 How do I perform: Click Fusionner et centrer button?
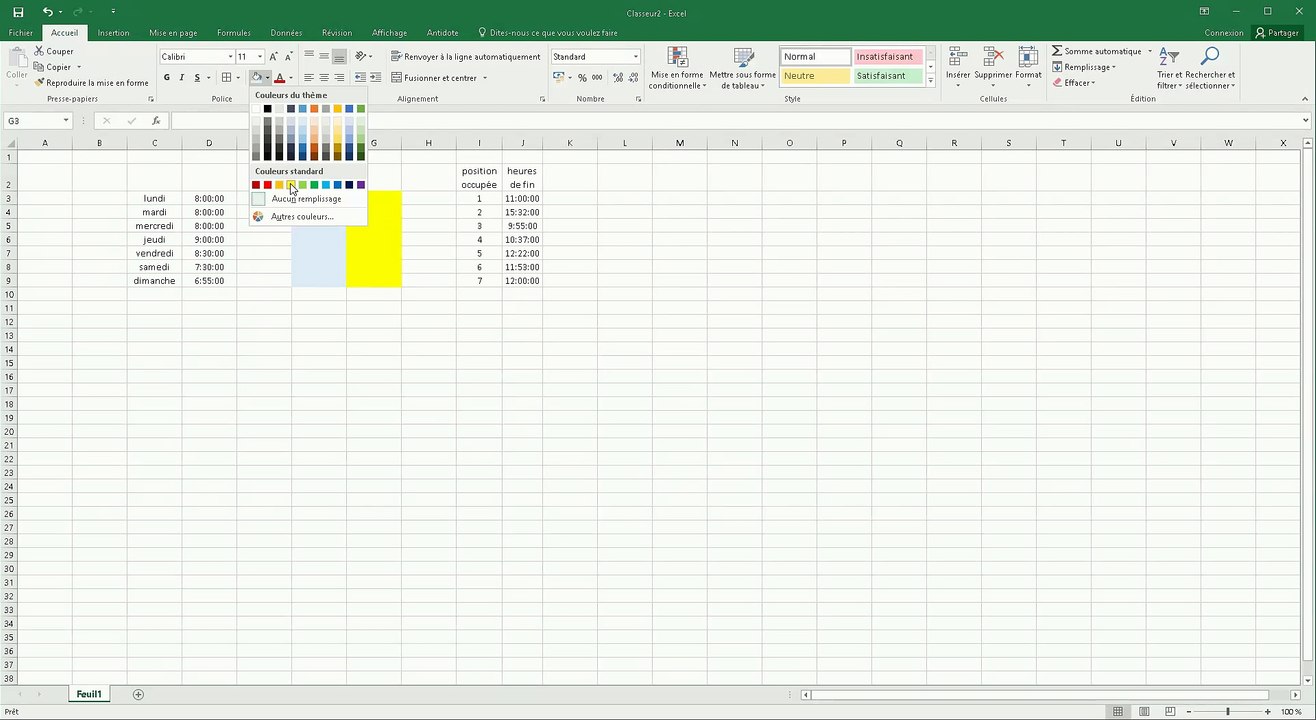click(x=434, y=78)
